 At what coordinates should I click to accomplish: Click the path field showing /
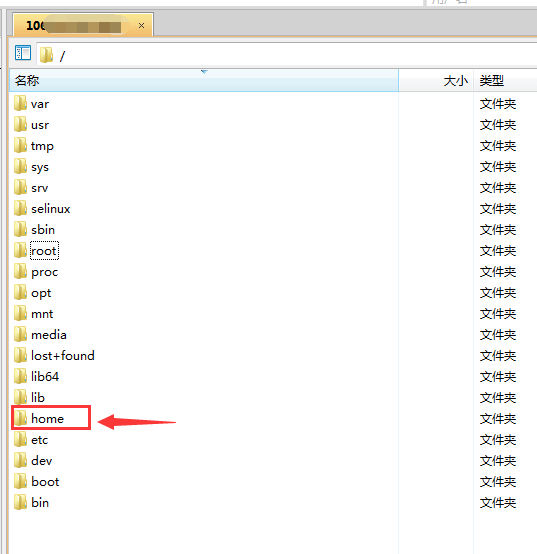[287, 55]
